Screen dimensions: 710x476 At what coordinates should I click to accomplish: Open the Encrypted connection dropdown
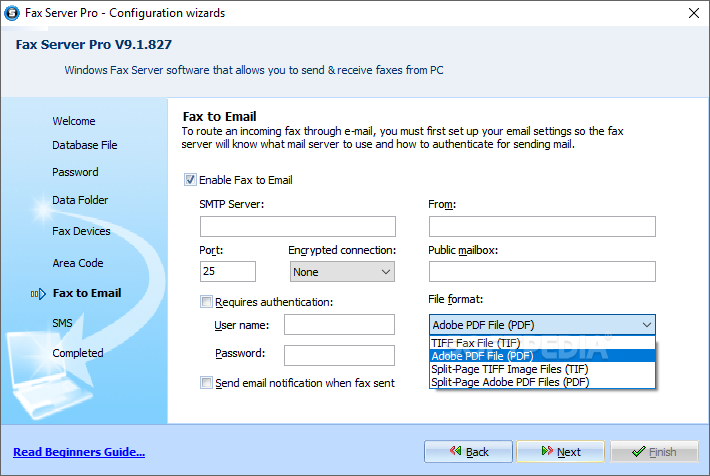click(342, 272)
